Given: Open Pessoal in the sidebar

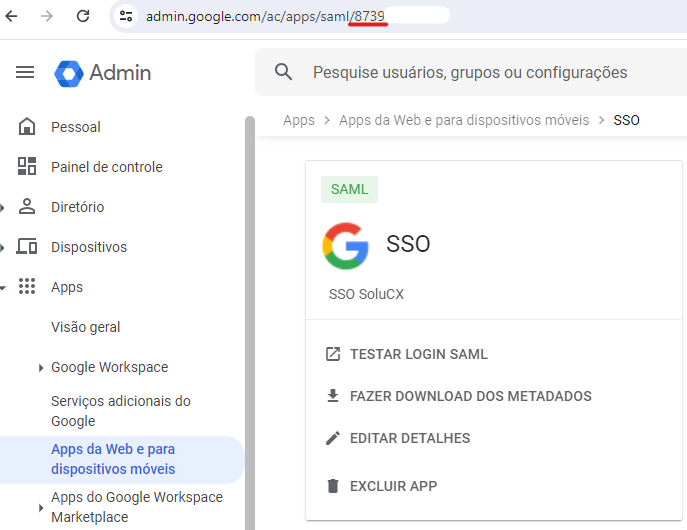Looking at the screenshot, I should [x=75, y=127].
